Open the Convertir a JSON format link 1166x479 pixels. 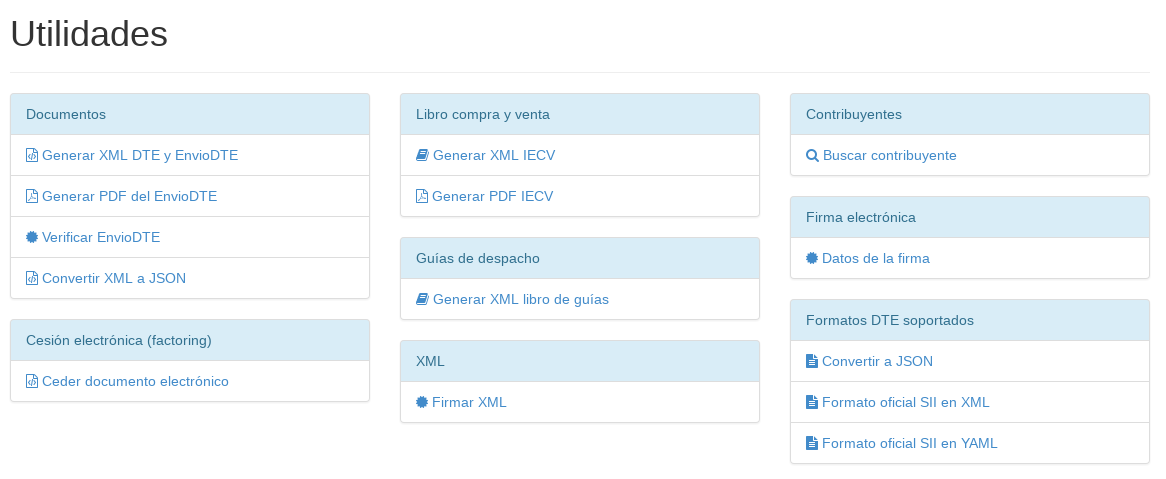pos(877,361)
